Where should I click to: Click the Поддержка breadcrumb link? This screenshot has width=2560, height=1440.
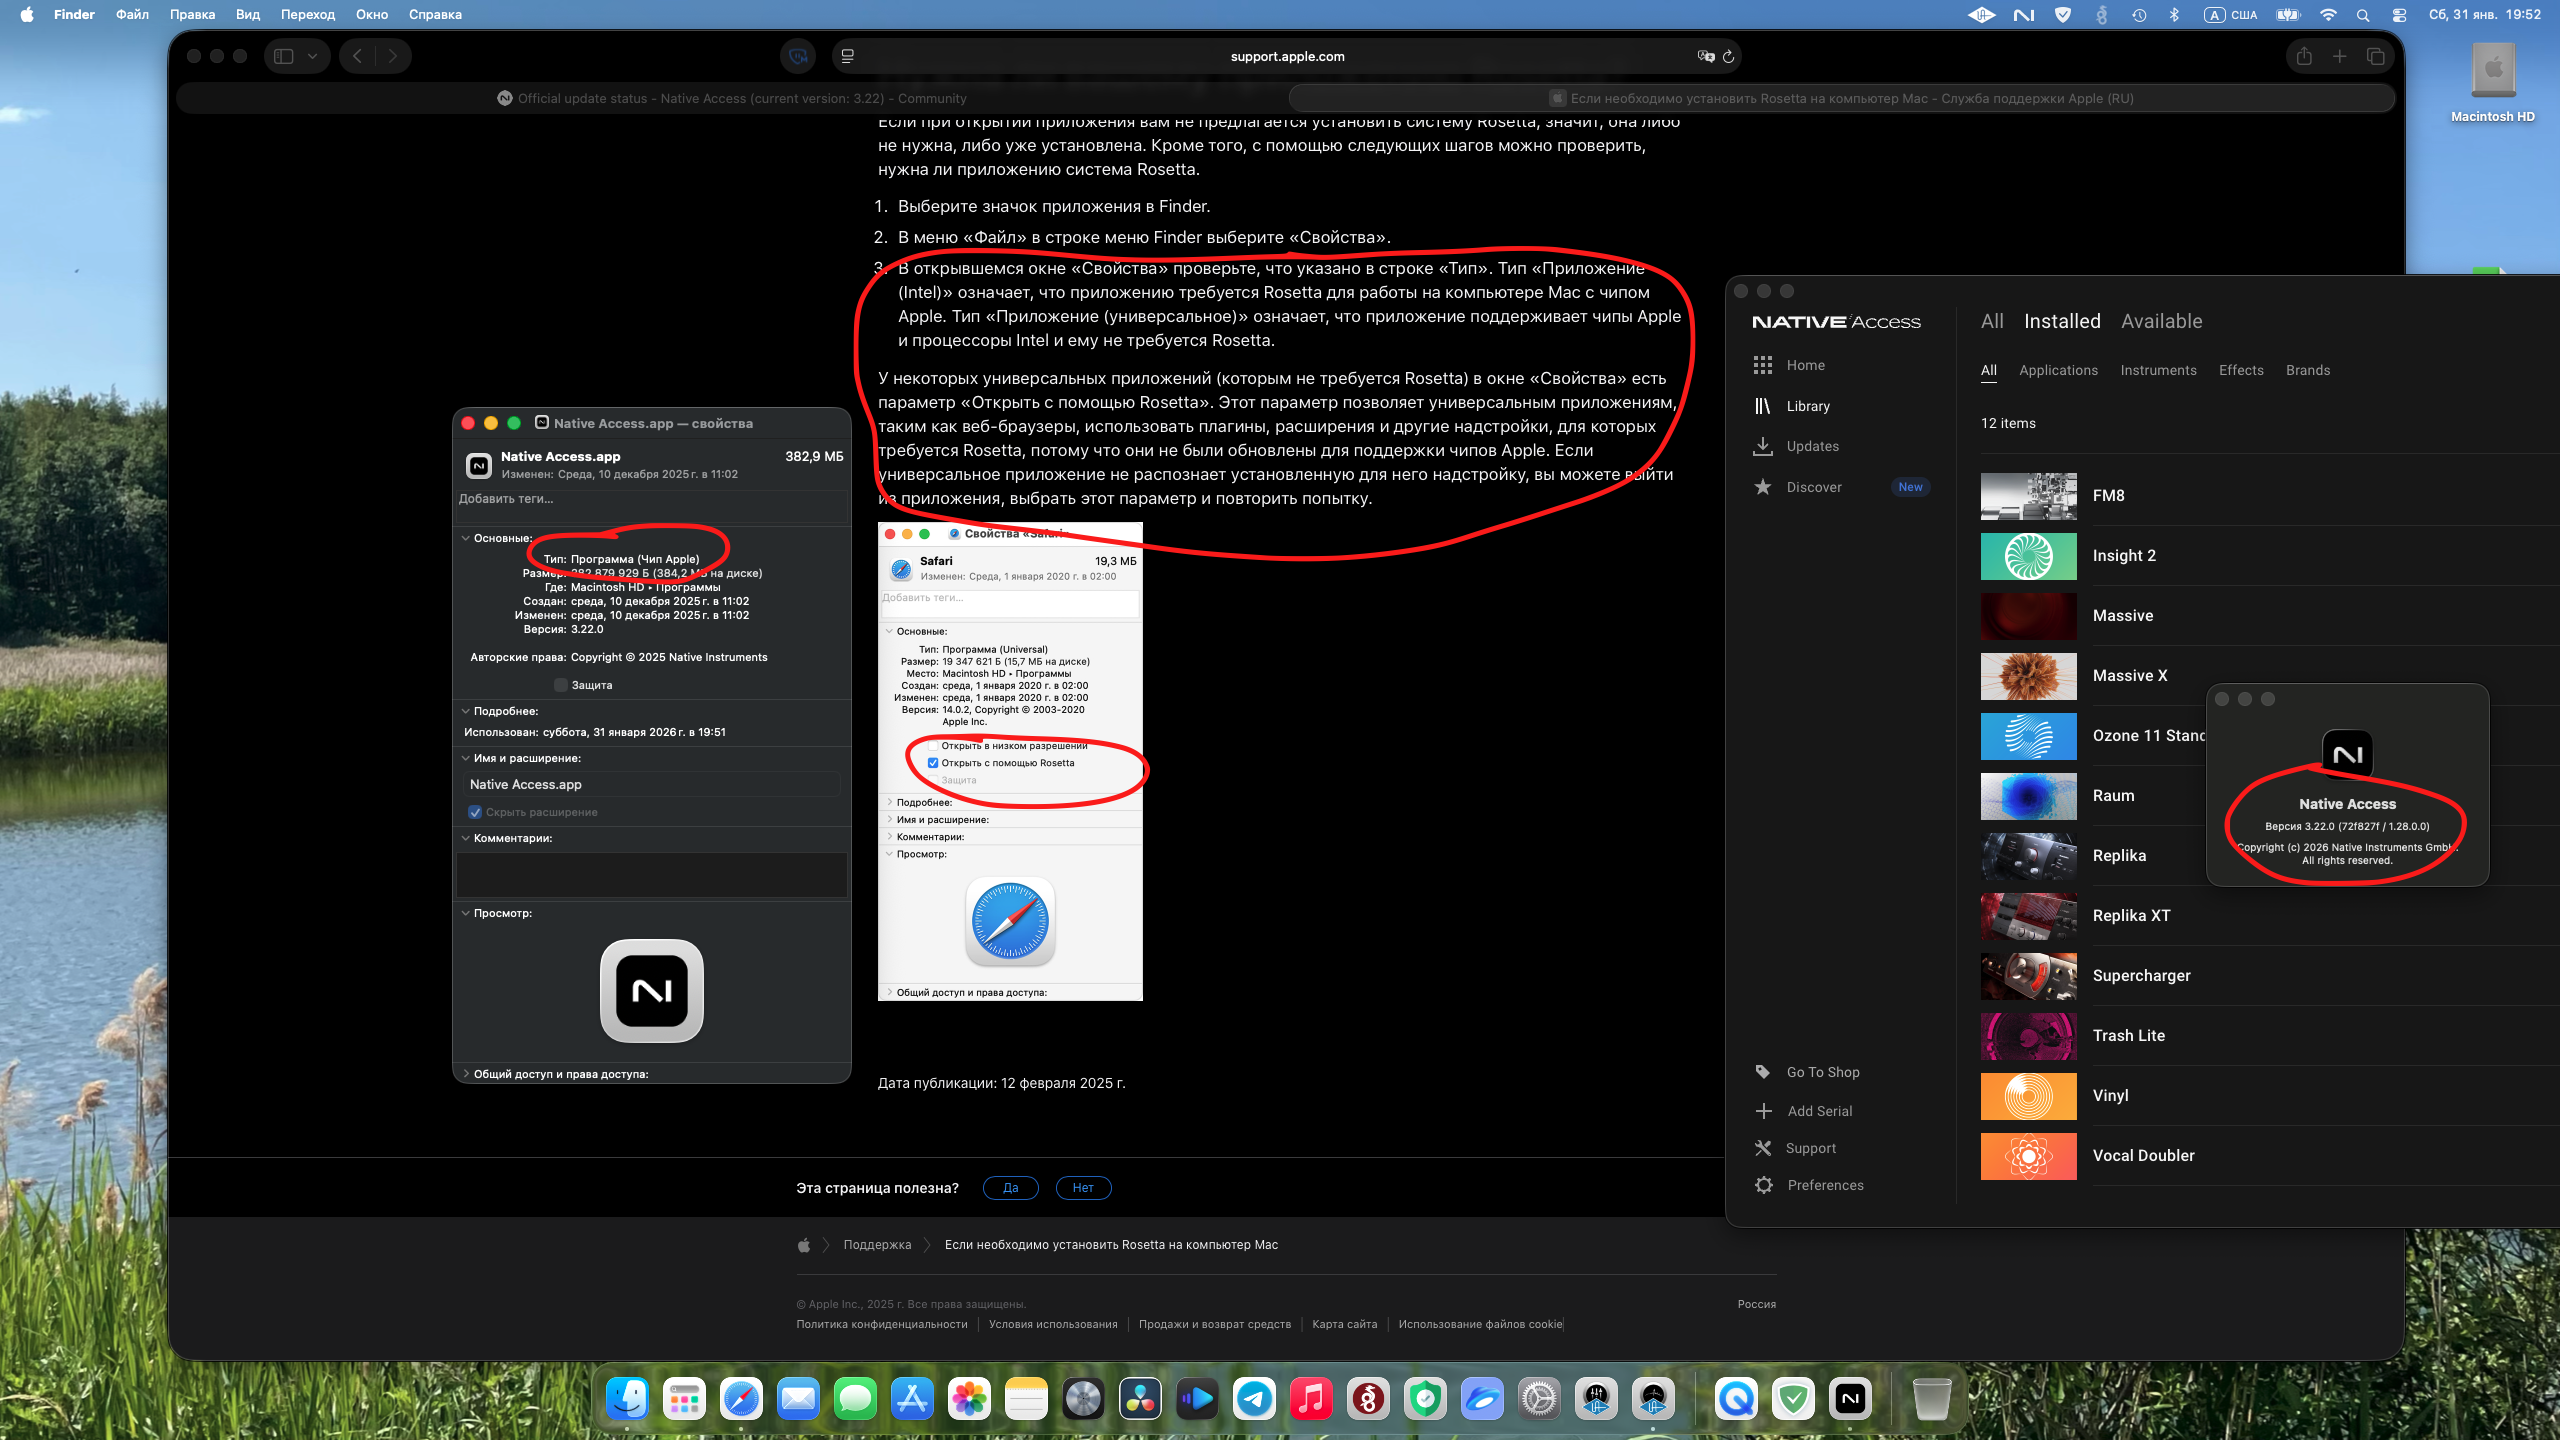pyautogui.click(x=877, y=1245)
